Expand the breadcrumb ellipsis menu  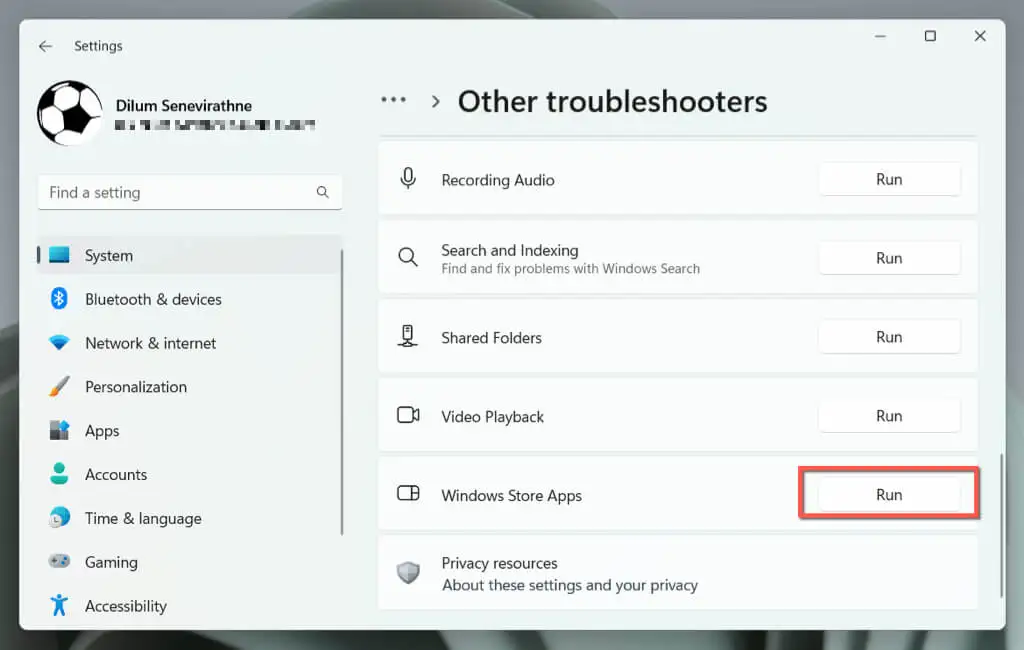393,101
